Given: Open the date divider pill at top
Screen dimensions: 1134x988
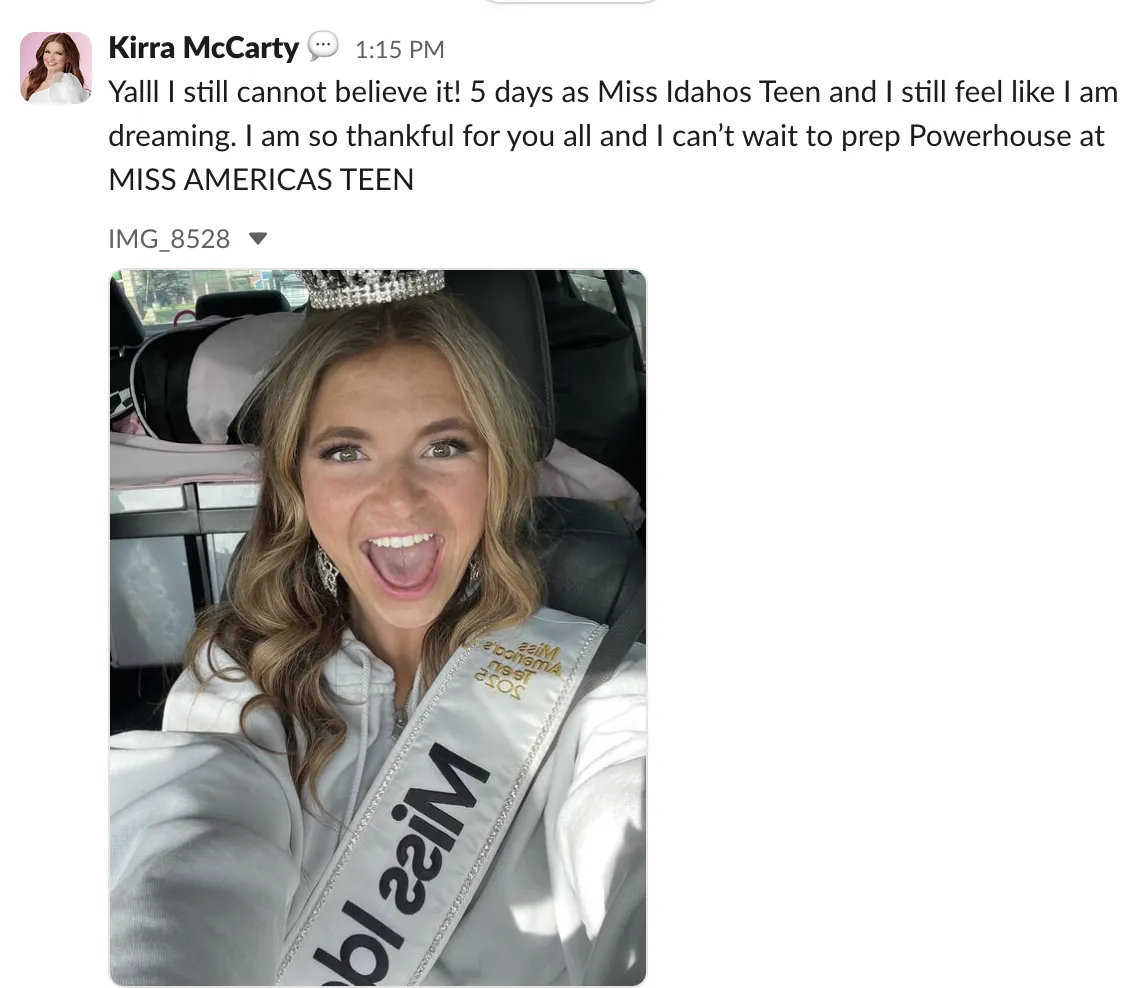Looking at the screenshot, I should click(569, 1).
